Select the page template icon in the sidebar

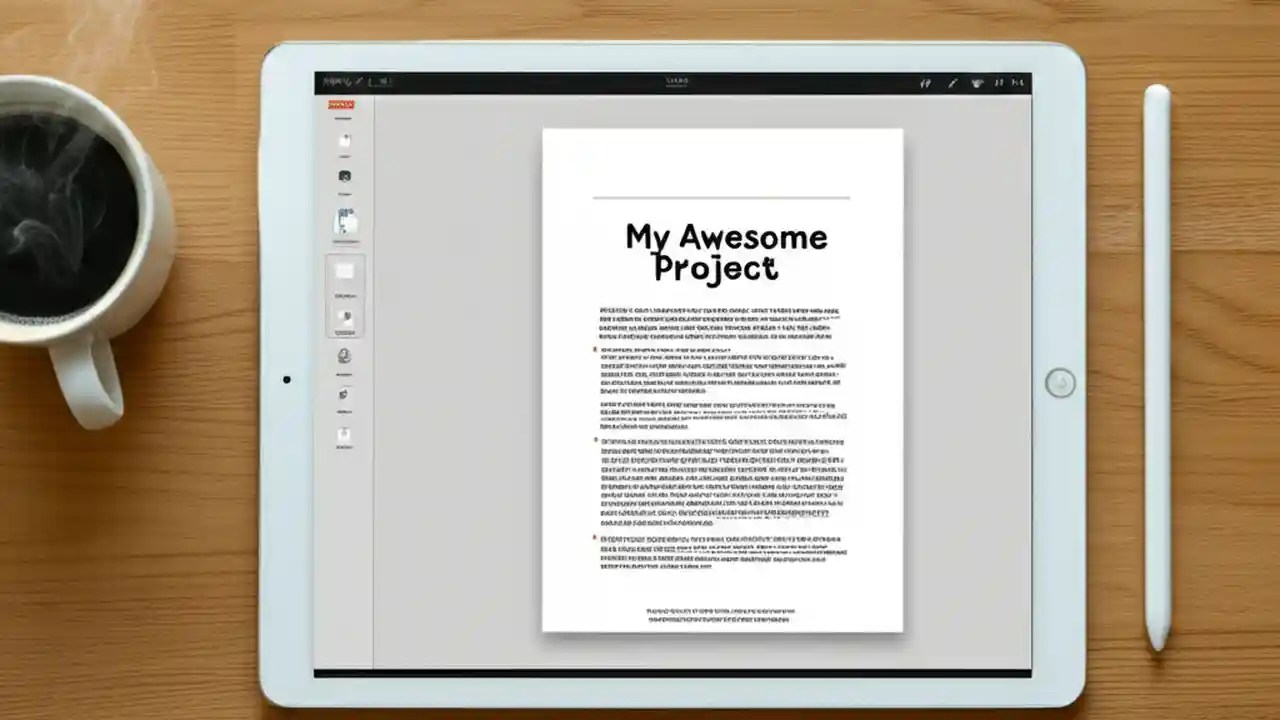tap(345, 222)
